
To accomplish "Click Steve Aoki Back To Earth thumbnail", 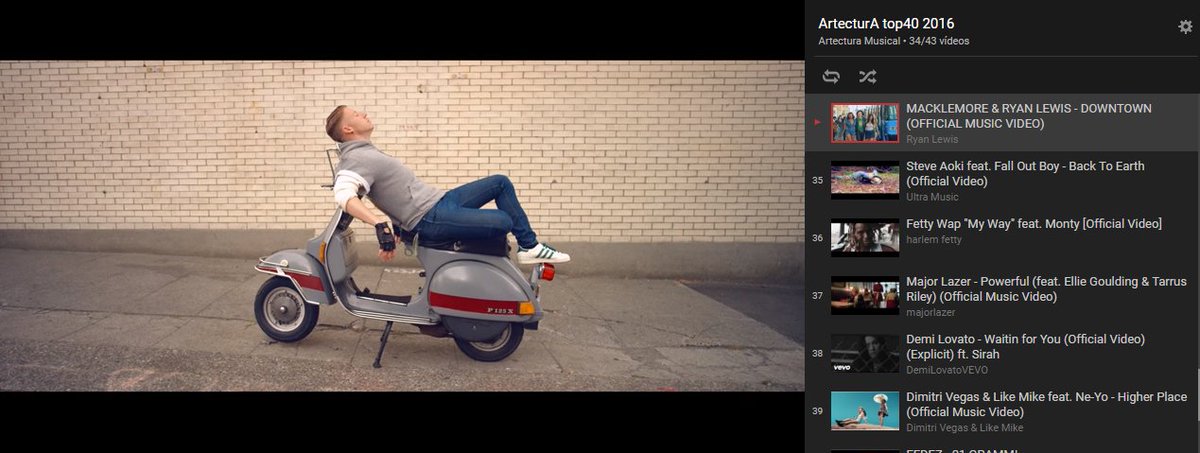I will (865, 181).
